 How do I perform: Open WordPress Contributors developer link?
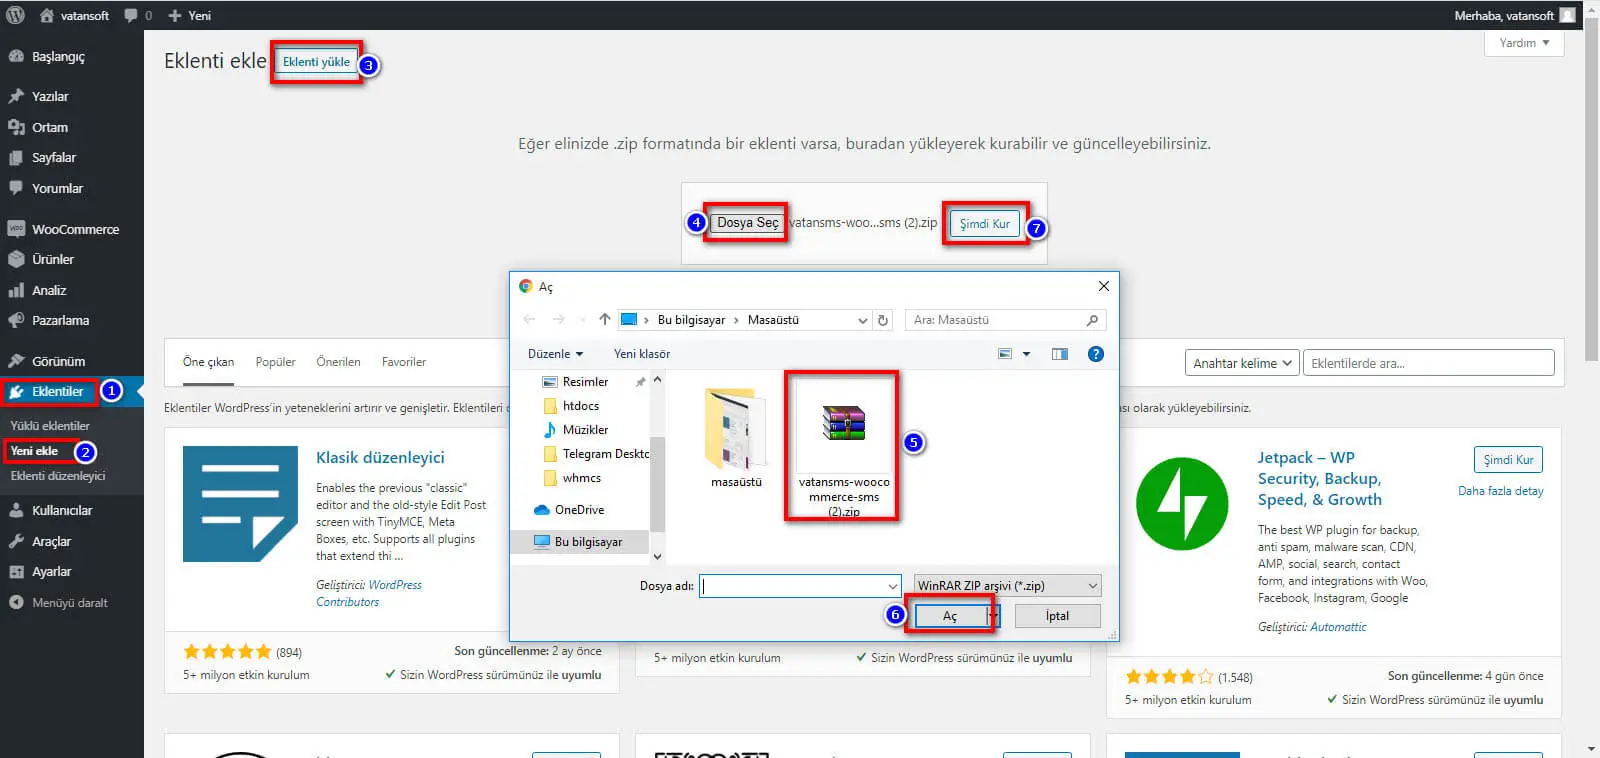369,593
